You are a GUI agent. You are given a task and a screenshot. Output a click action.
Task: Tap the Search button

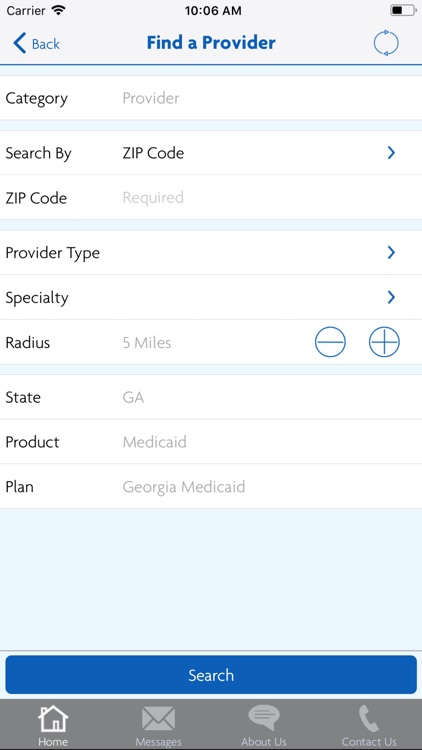coord(211,674)
